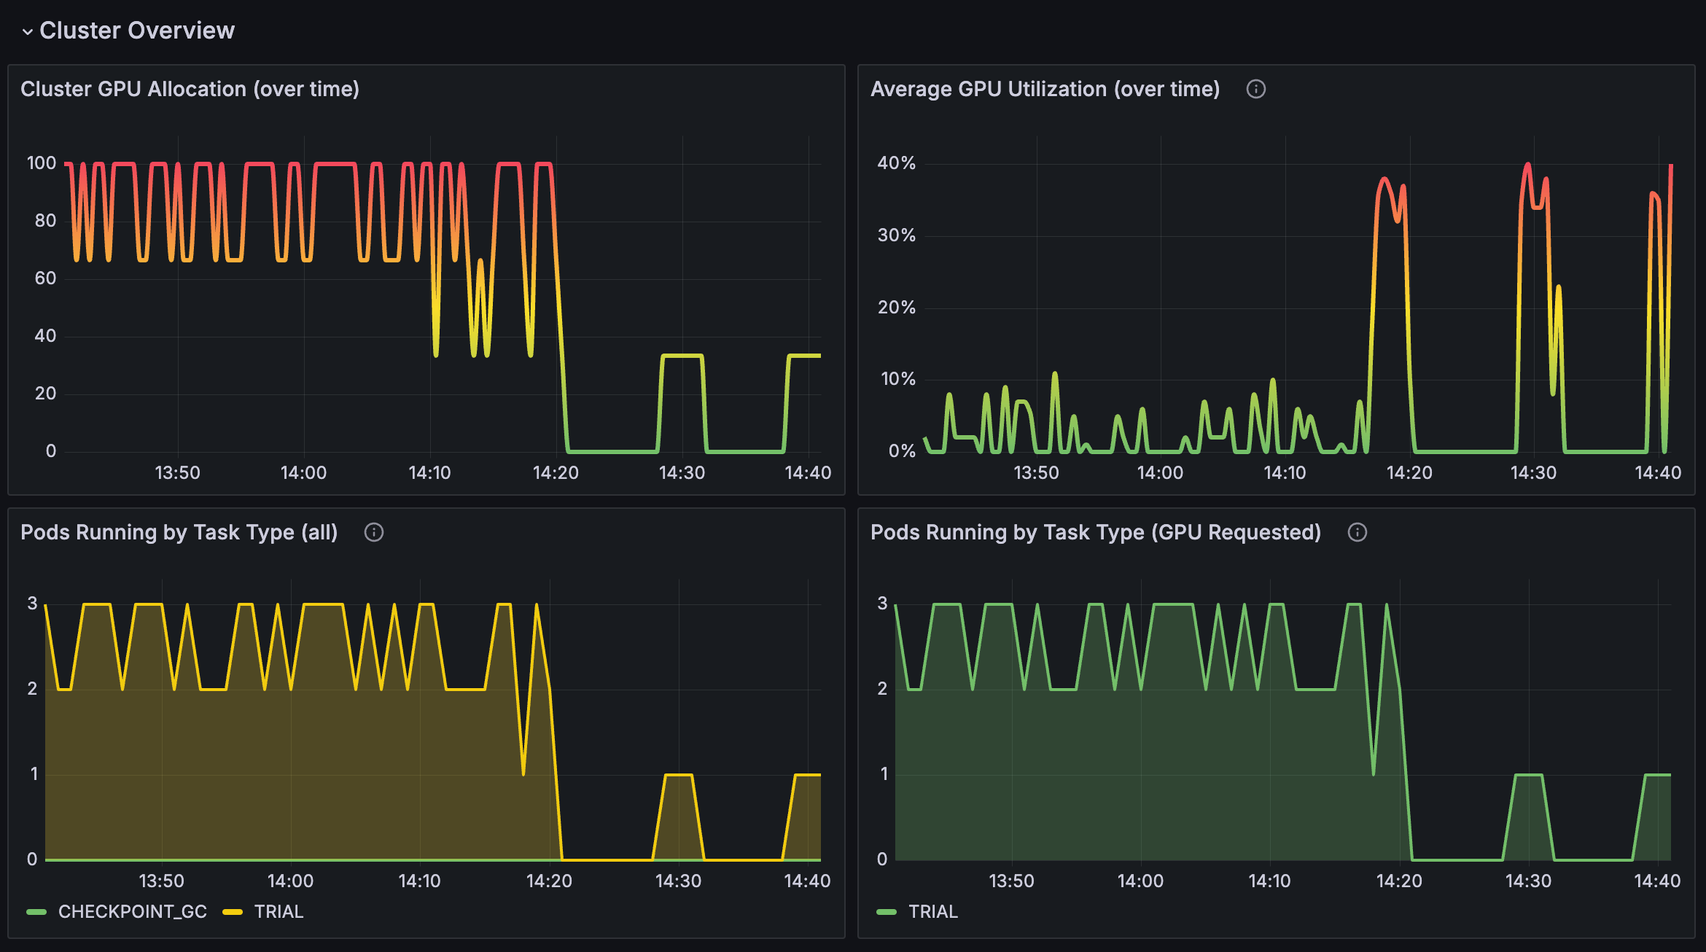Click yellow TRIAL legend color swatch
The image size is (1706, 952).
(233, 912)
